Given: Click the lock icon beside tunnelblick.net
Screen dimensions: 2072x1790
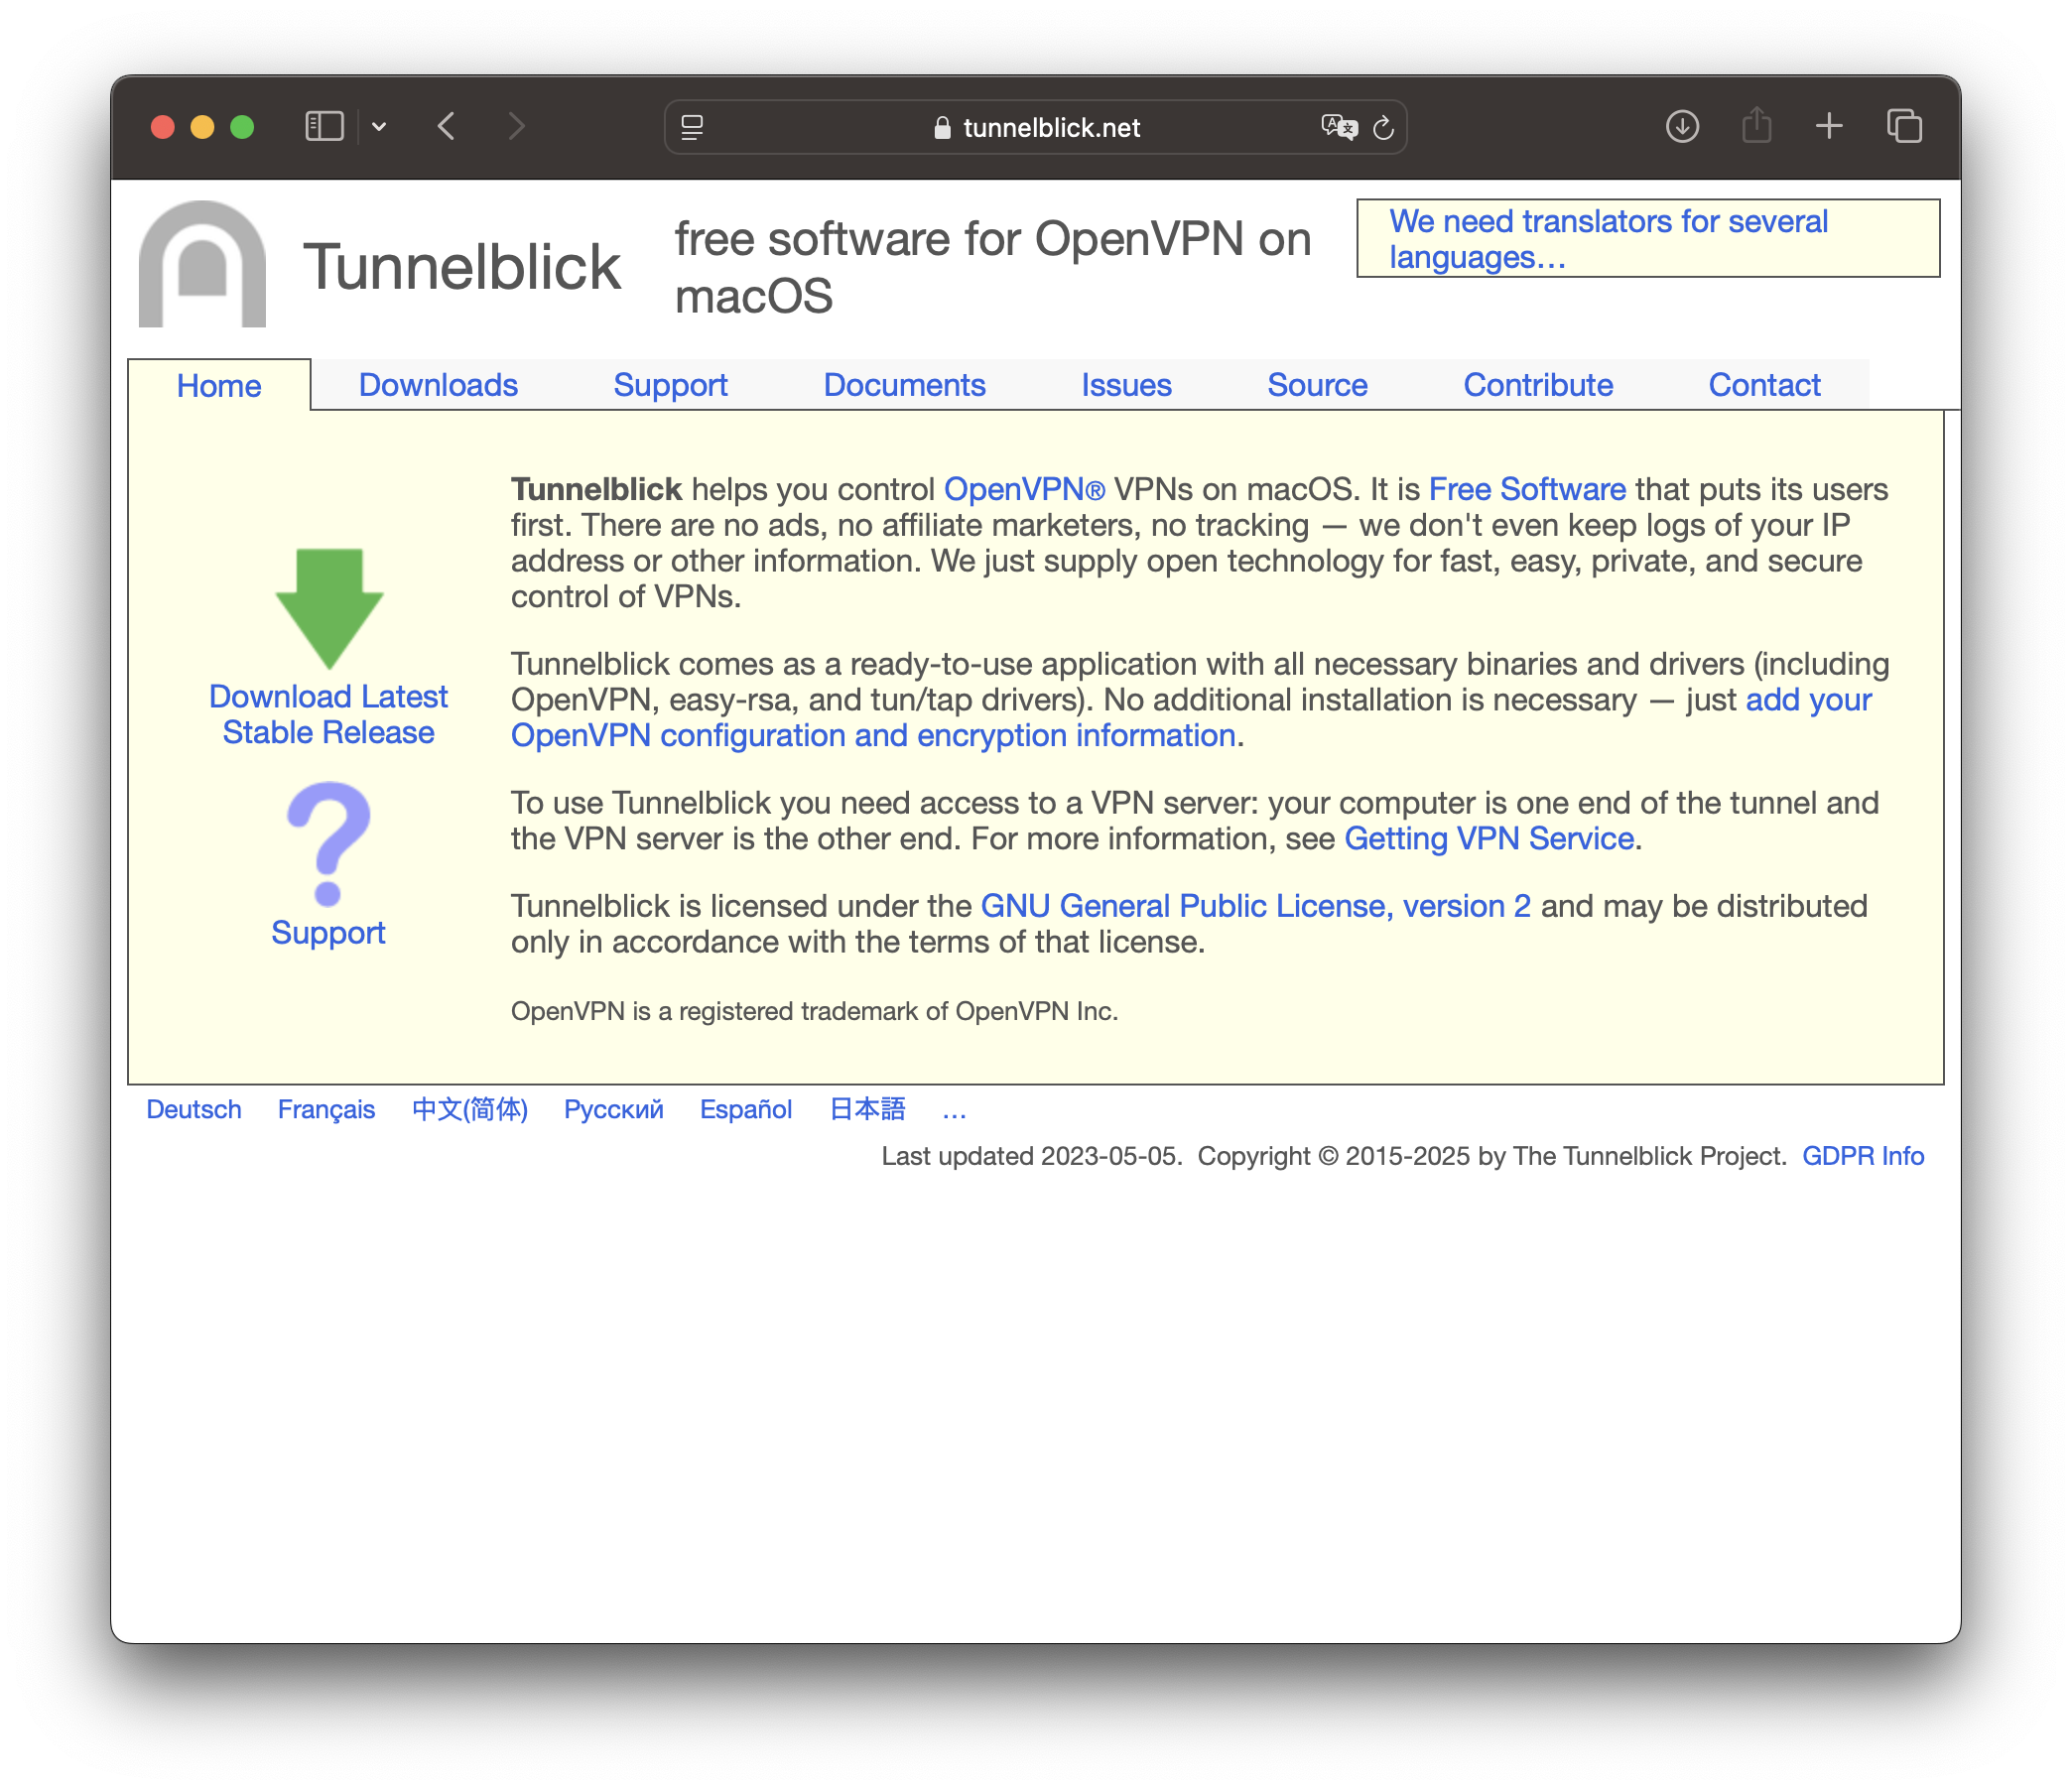Looking at the screenshot, I should tap(942, 128).
